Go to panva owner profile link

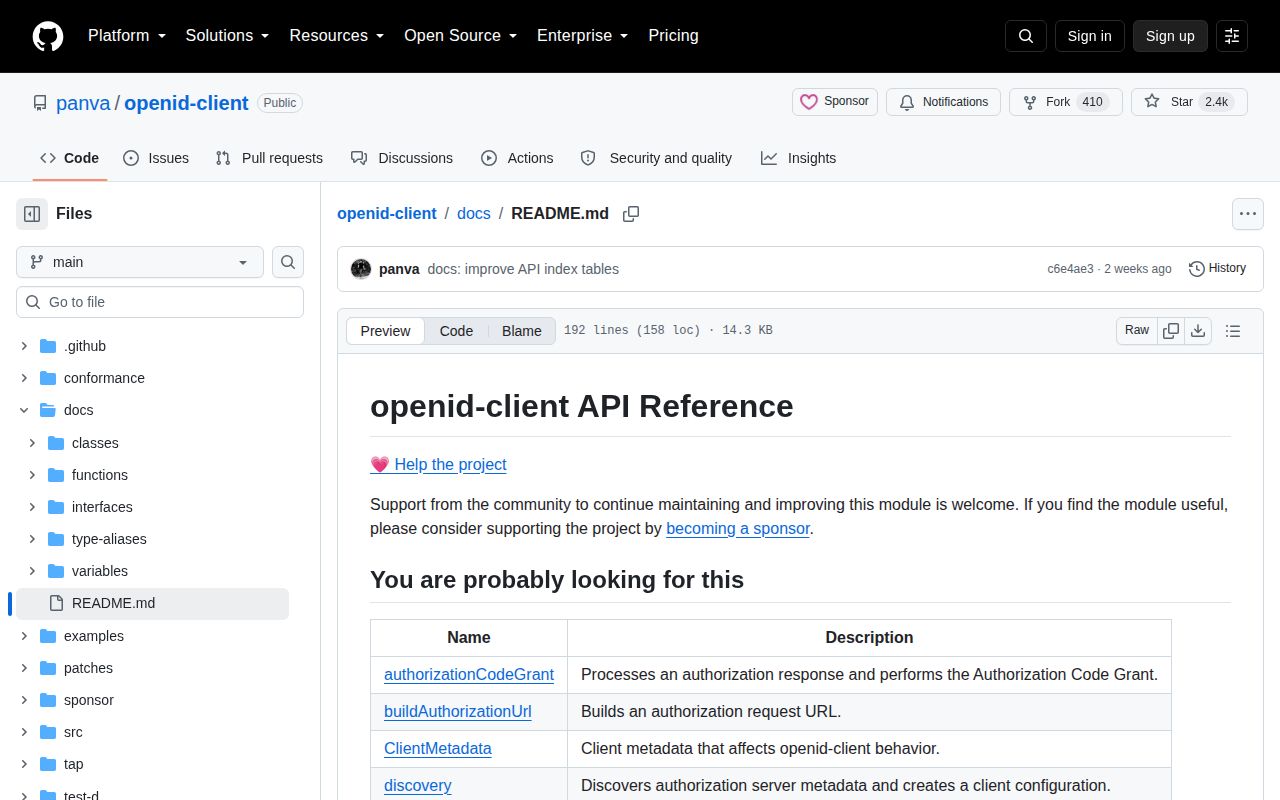coord(83,103)
